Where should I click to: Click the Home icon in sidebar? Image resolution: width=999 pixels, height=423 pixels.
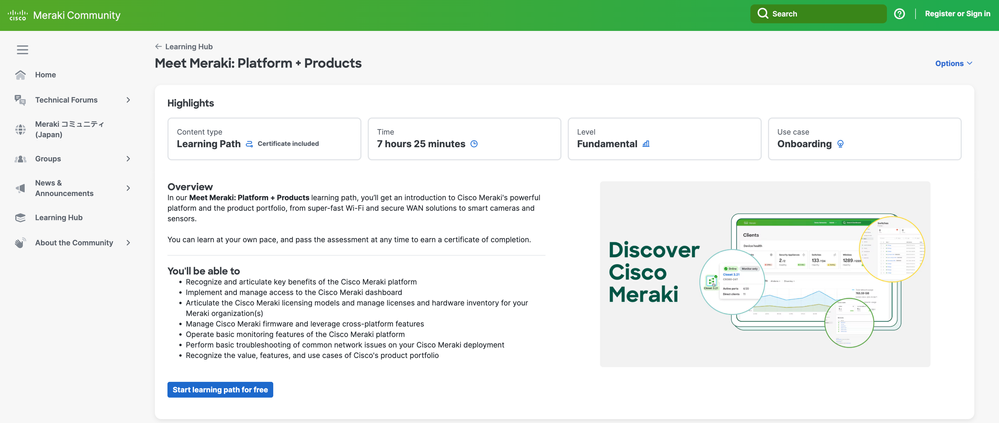click(x=20, y=75)
